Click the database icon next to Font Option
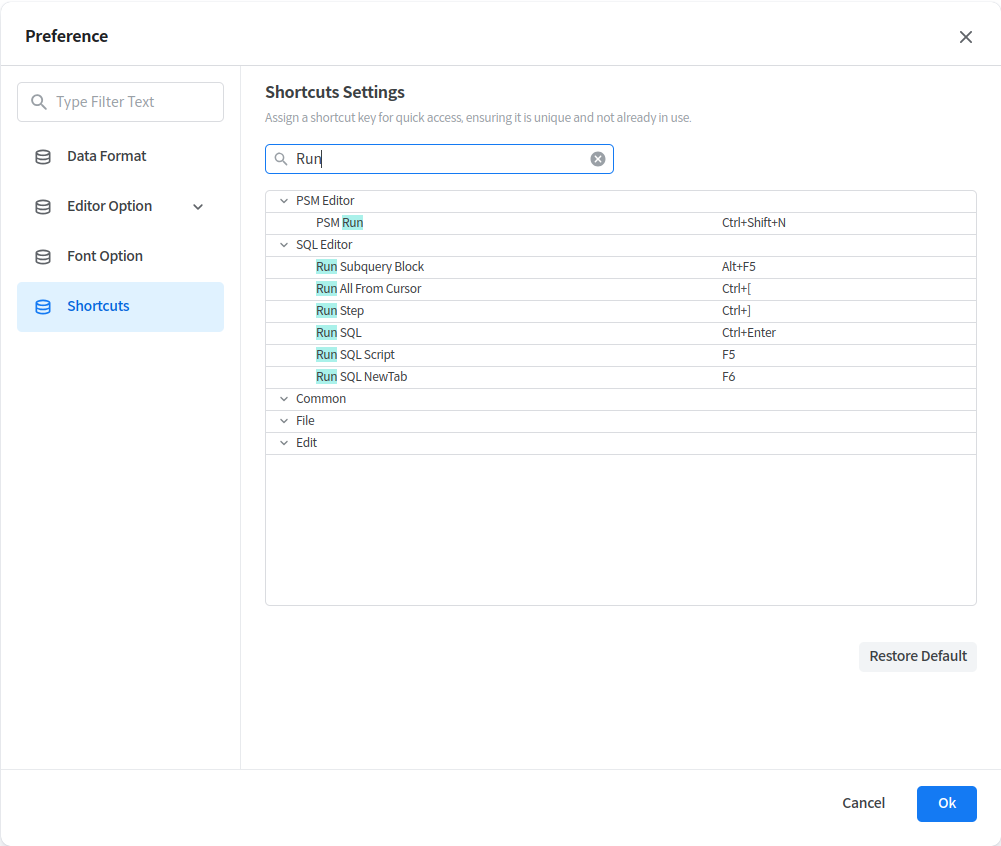The width and height of the screenshot is (1001, 846). pos(43,257)
